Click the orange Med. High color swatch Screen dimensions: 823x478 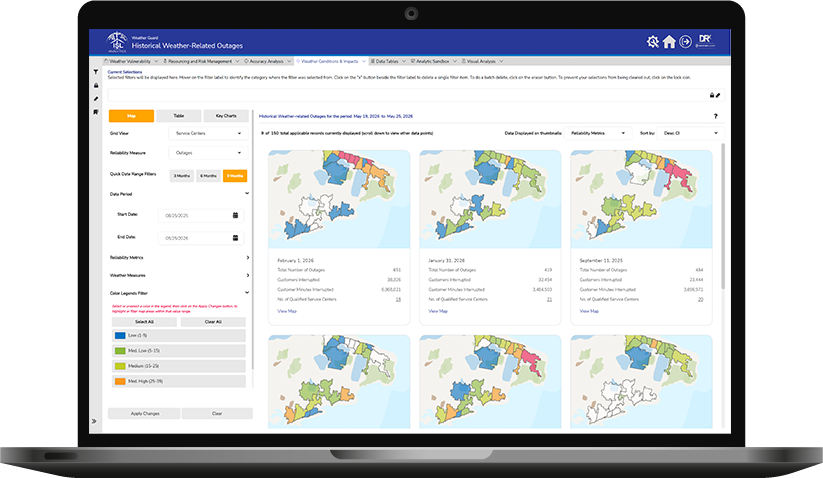120,381
